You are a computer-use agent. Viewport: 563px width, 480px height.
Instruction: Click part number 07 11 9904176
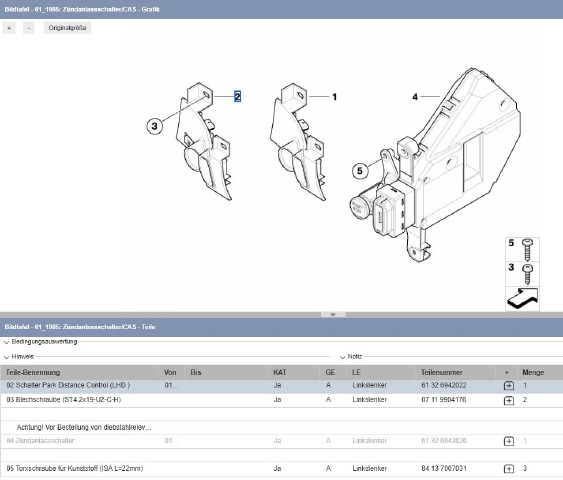[444, 400]
